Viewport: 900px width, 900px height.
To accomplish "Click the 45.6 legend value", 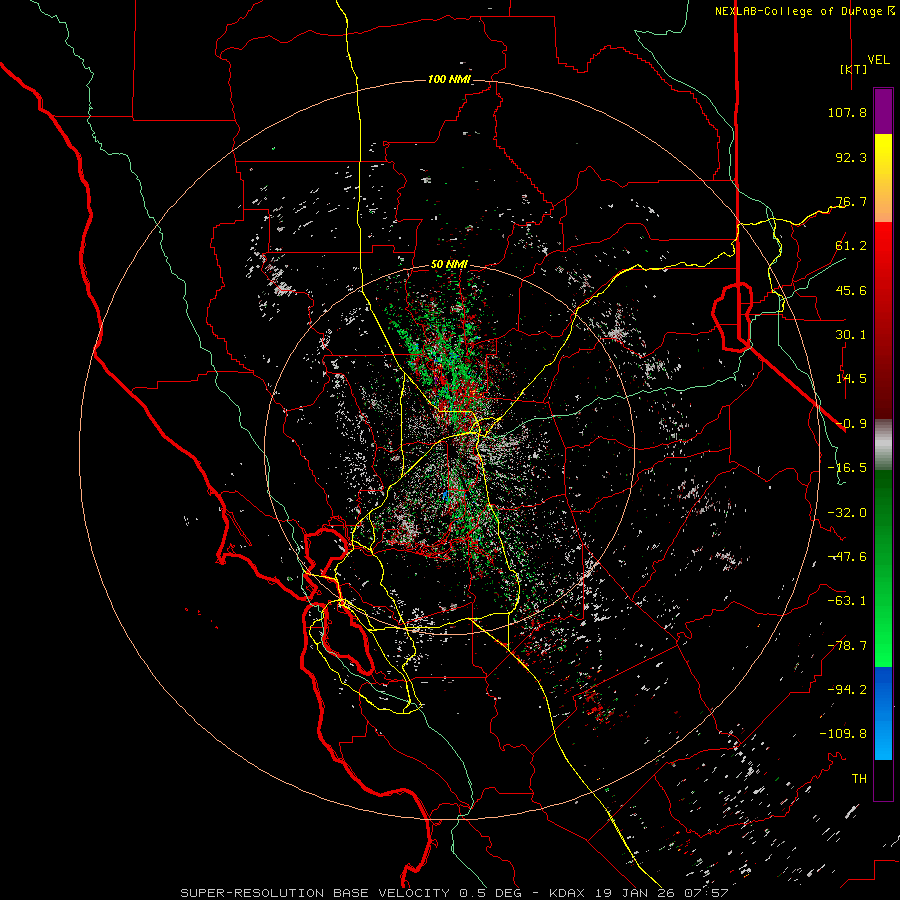I will click(x=851, y=290).
